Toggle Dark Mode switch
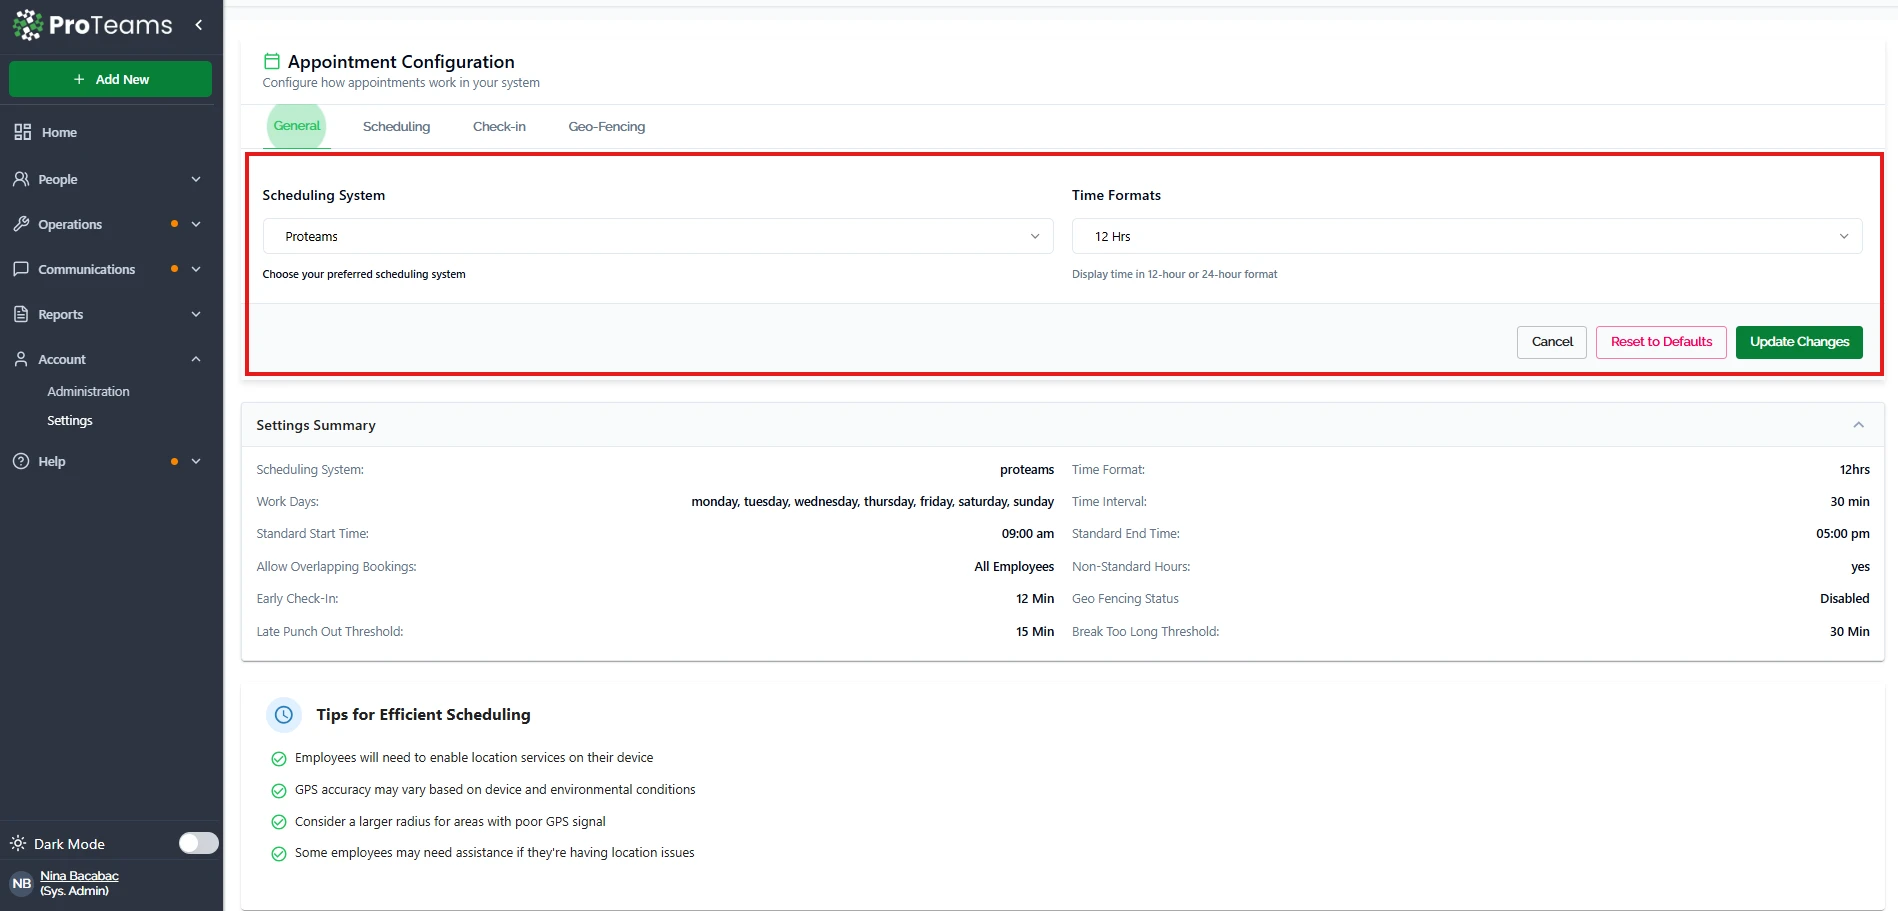The image size is (1898, 911). point(198,843)
